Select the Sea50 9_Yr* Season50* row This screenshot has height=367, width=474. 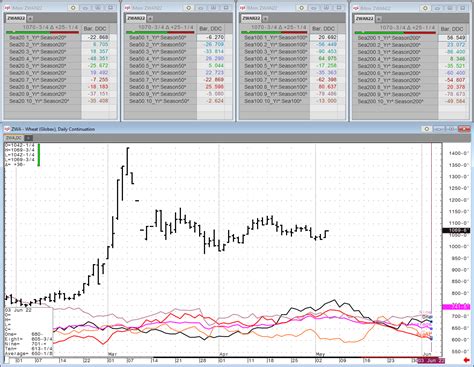[161, 93]
